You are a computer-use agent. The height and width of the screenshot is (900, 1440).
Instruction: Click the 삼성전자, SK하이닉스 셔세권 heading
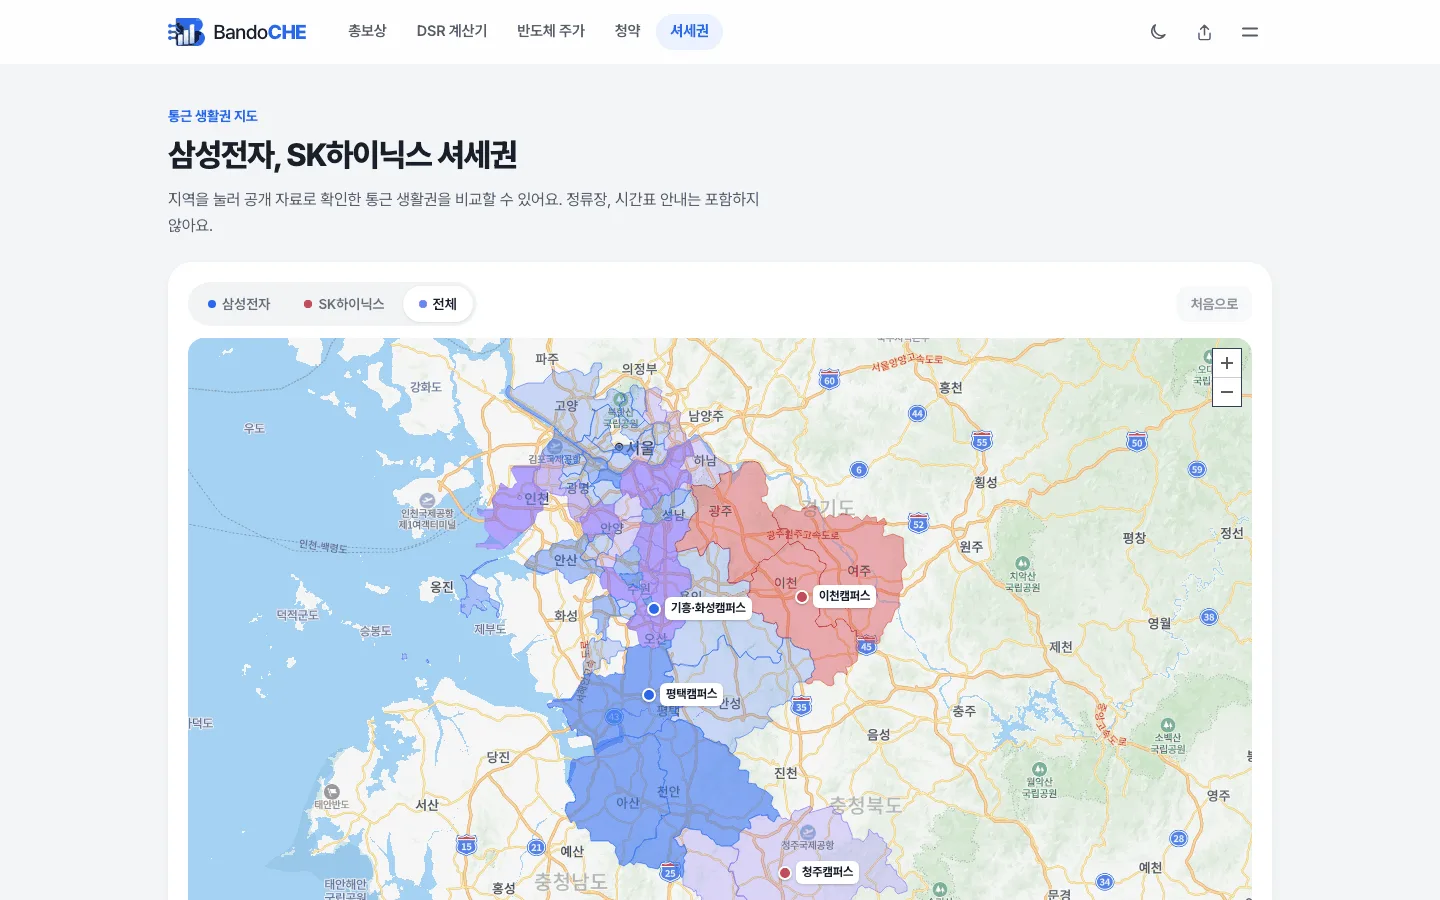pos(343,155)
